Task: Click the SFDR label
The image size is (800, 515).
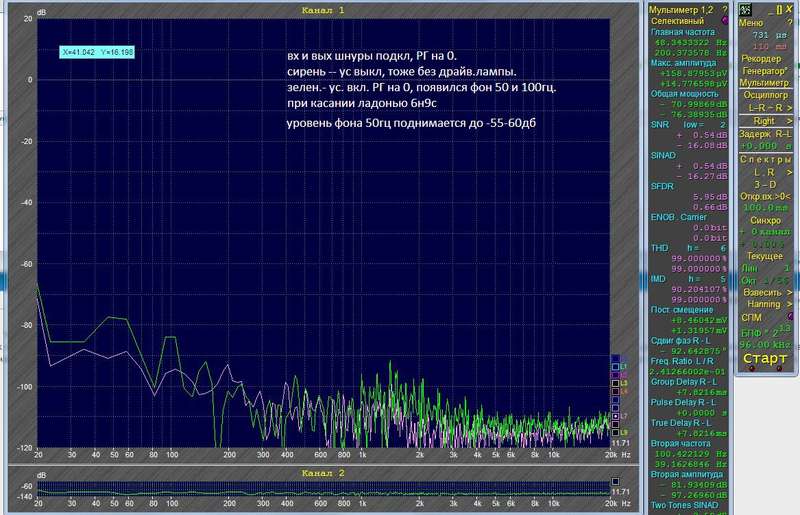Action: (x=662, y=186)
